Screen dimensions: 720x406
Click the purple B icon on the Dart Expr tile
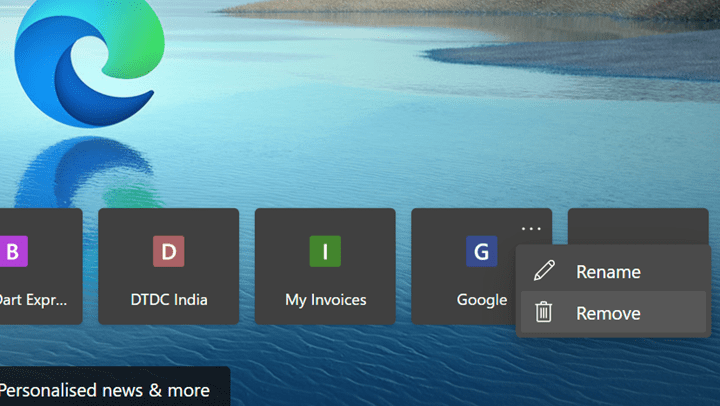[13, 251]
